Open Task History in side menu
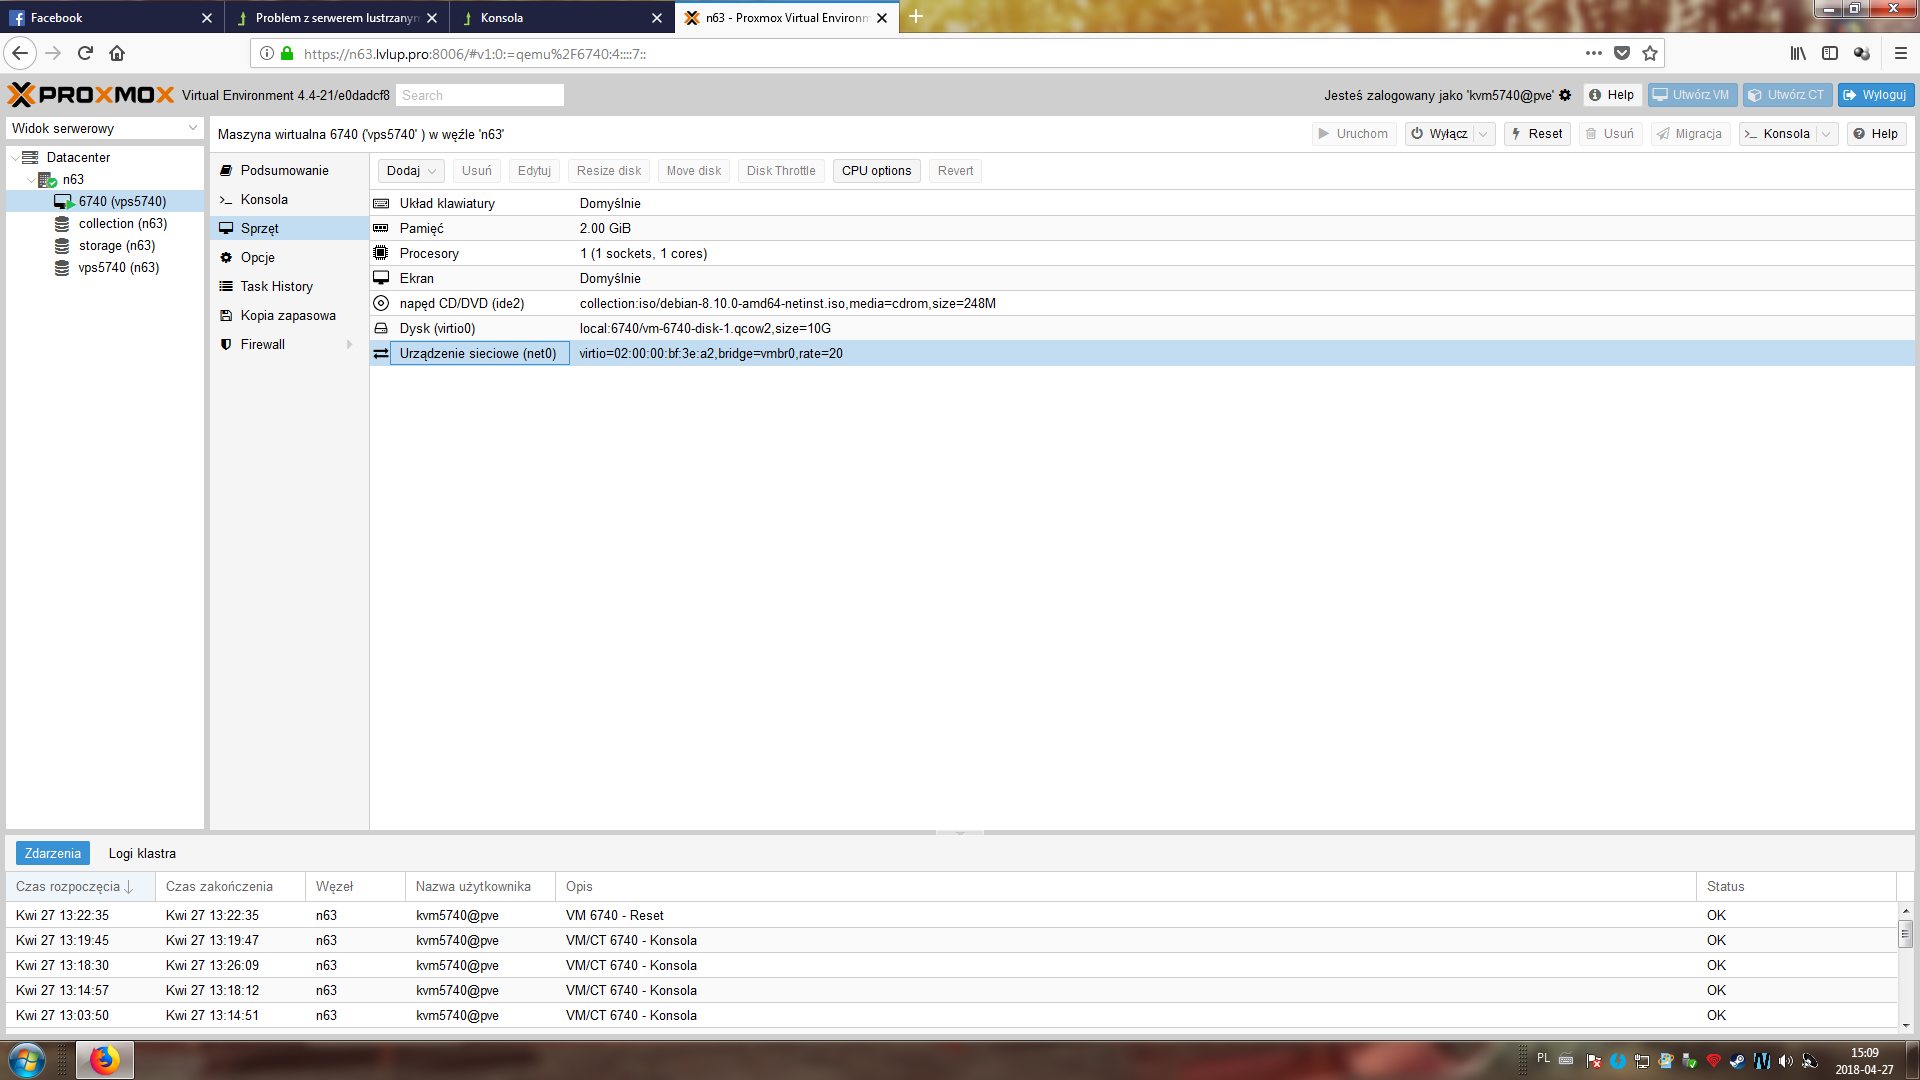Screen dimensions: 1920x1080 [x=276, y=286]
